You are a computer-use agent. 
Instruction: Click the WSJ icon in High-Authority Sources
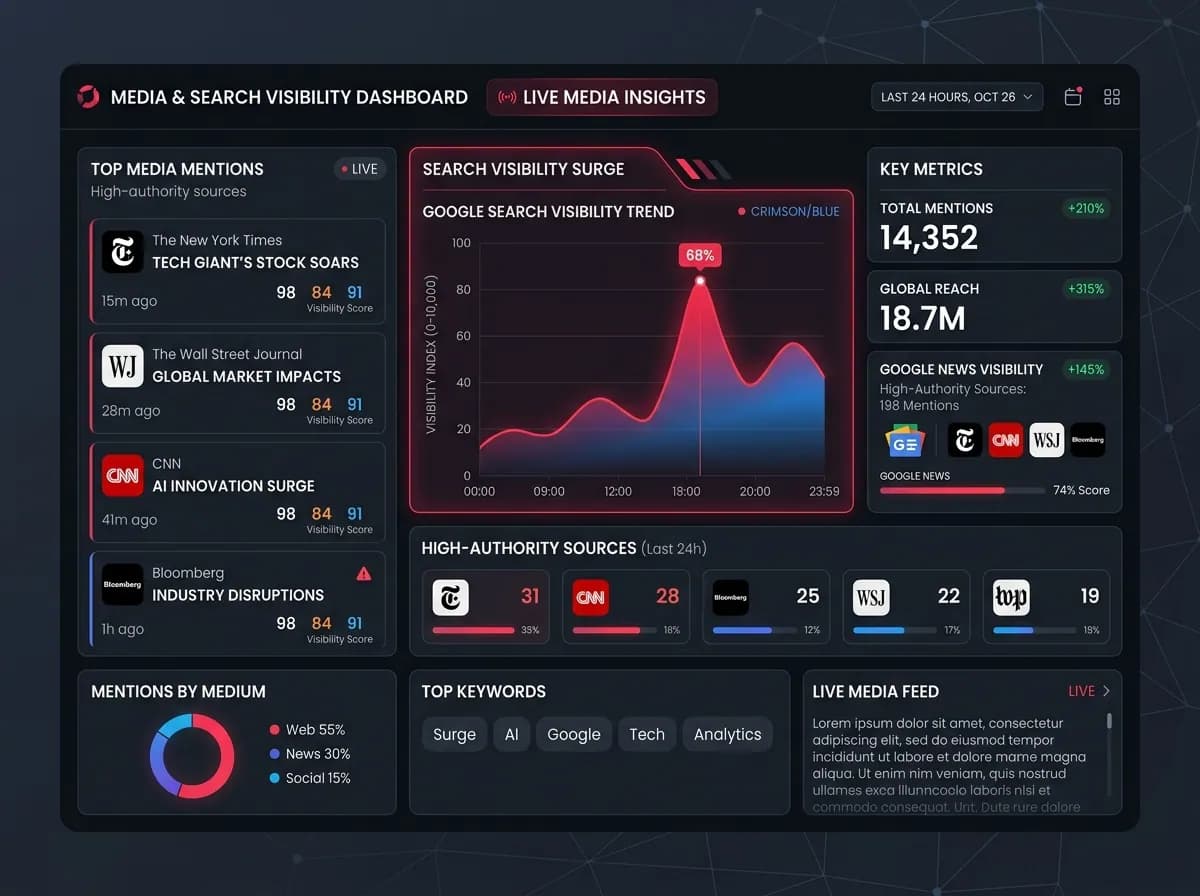[x=871, y=597]
